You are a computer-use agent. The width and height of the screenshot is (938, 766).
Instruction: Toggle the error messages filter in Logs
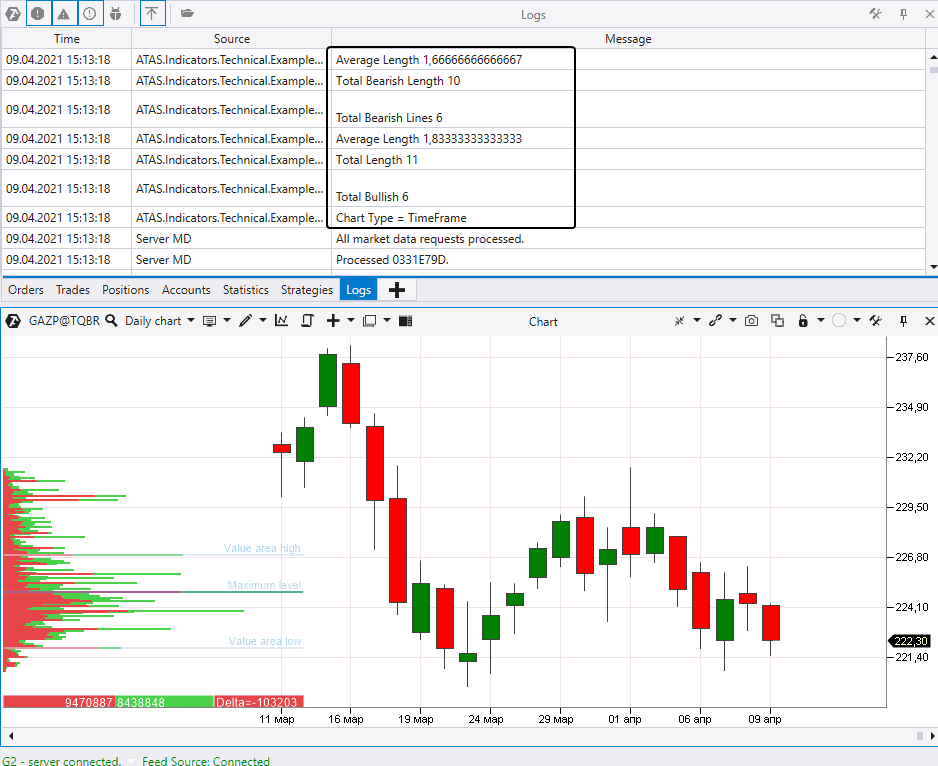click(x=38, y=14)
